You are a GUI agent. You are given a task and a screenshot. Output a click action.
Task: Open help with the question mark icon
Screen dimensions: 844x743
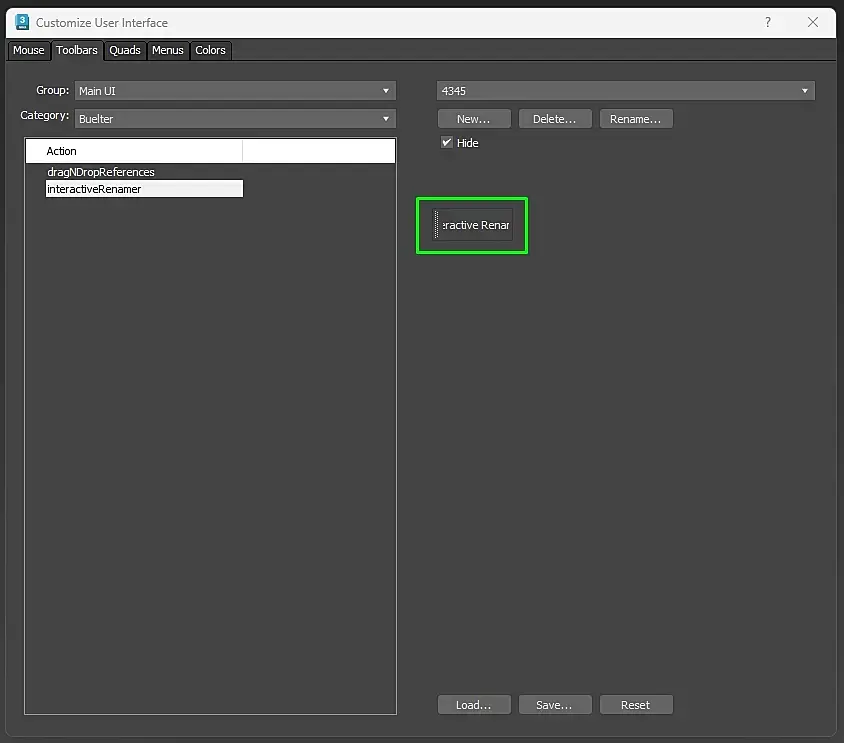pos(768,22)
